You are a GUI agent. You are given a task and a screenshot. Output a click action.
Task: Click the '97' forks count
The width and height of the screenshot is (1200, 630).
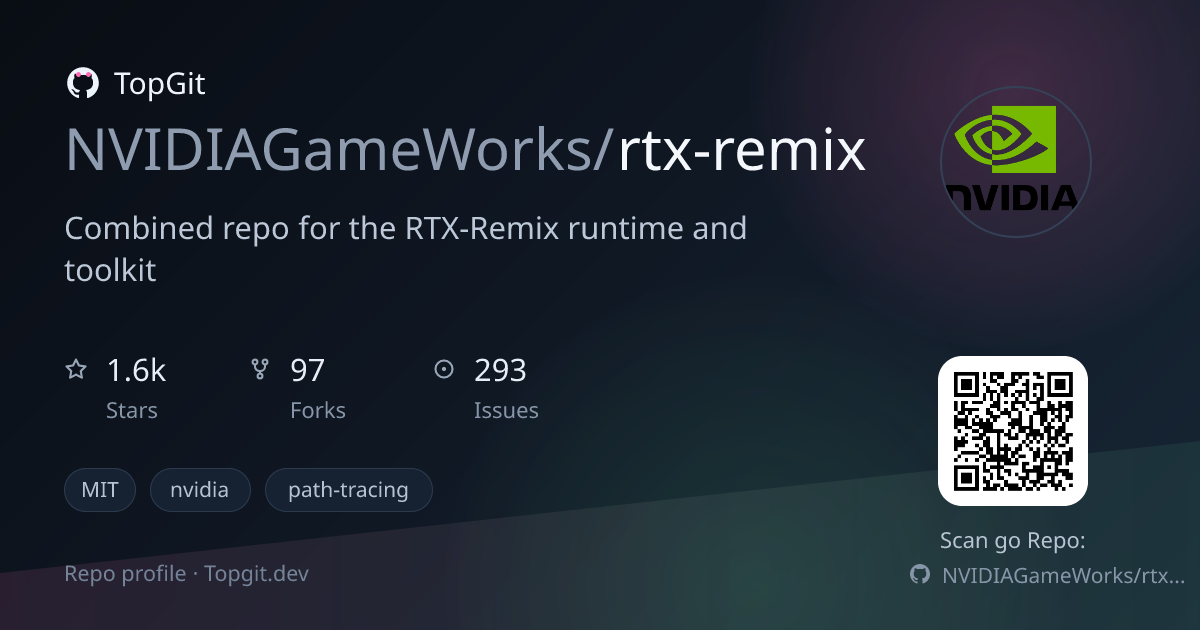(x=308, y=371)
